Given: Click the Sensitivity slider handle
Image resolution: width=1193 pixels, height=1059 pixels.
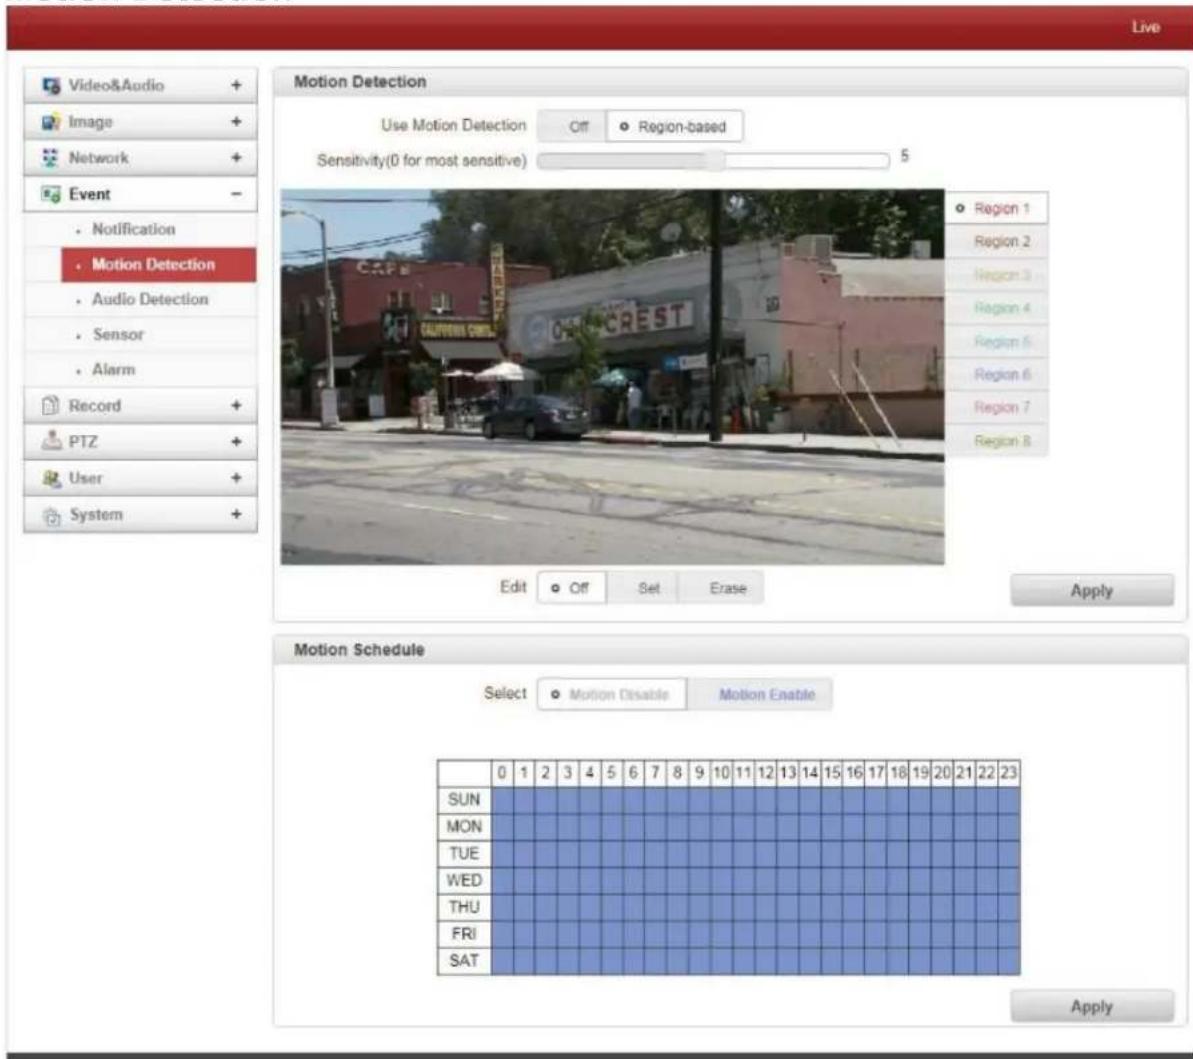Looking at the screenshot, I should click(714, 161).
